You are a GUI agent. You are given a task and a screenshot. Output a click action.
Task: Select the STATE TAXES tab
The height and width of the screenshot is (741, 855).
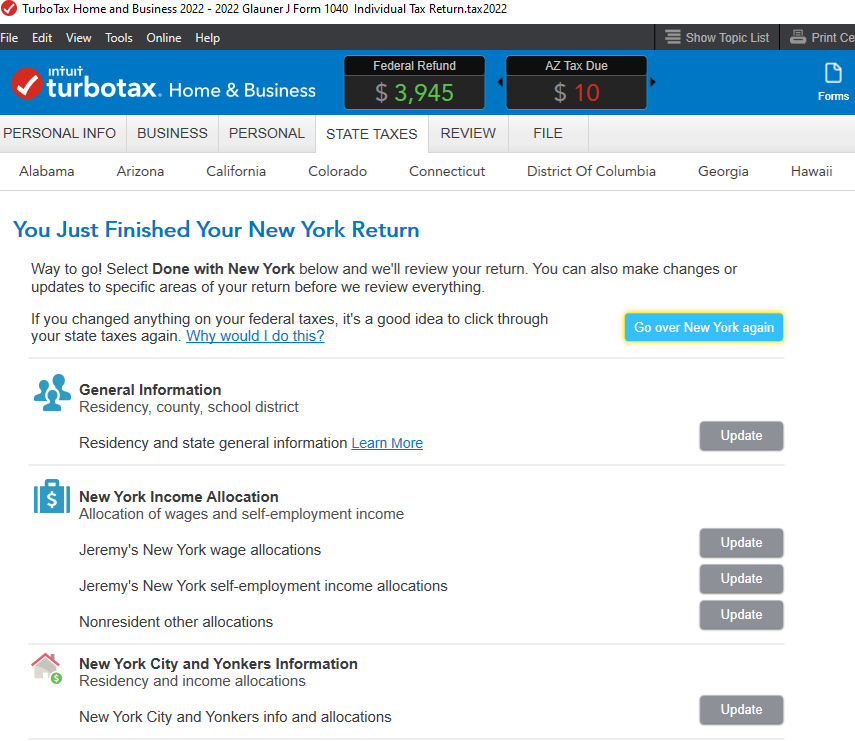[x=372, y=134]
